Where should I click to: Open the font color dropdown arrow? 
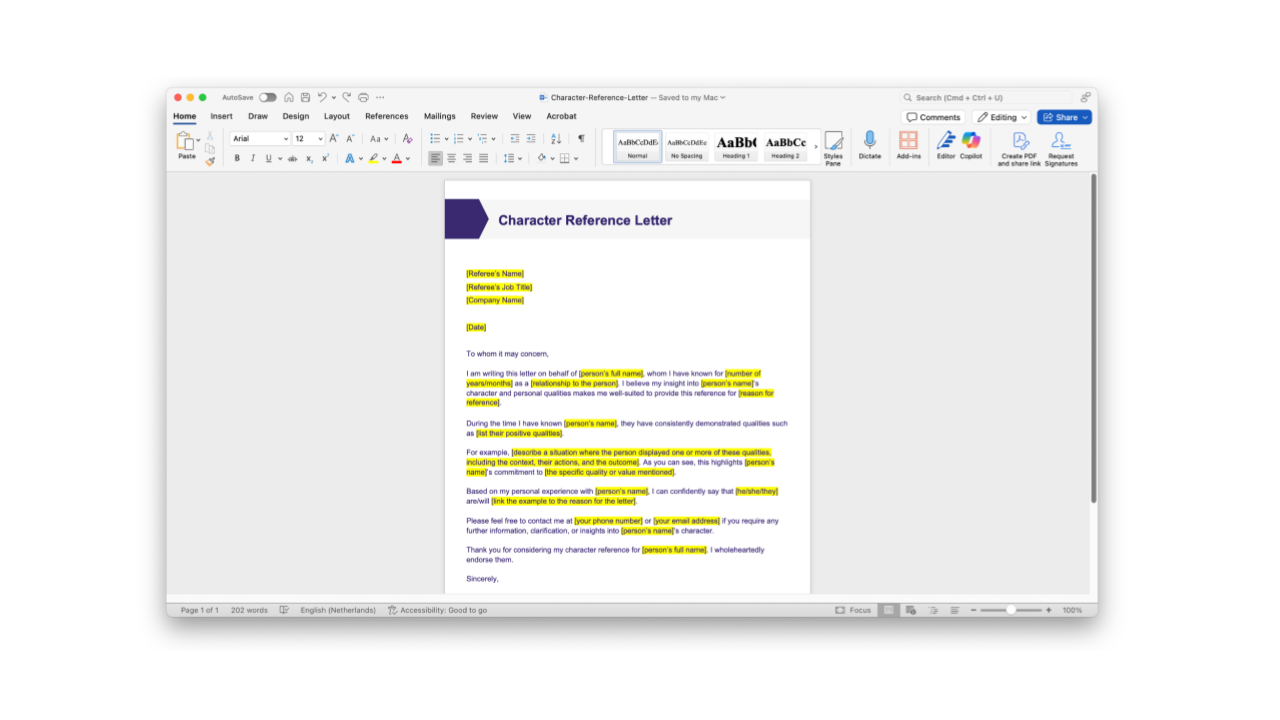[408, 159]
